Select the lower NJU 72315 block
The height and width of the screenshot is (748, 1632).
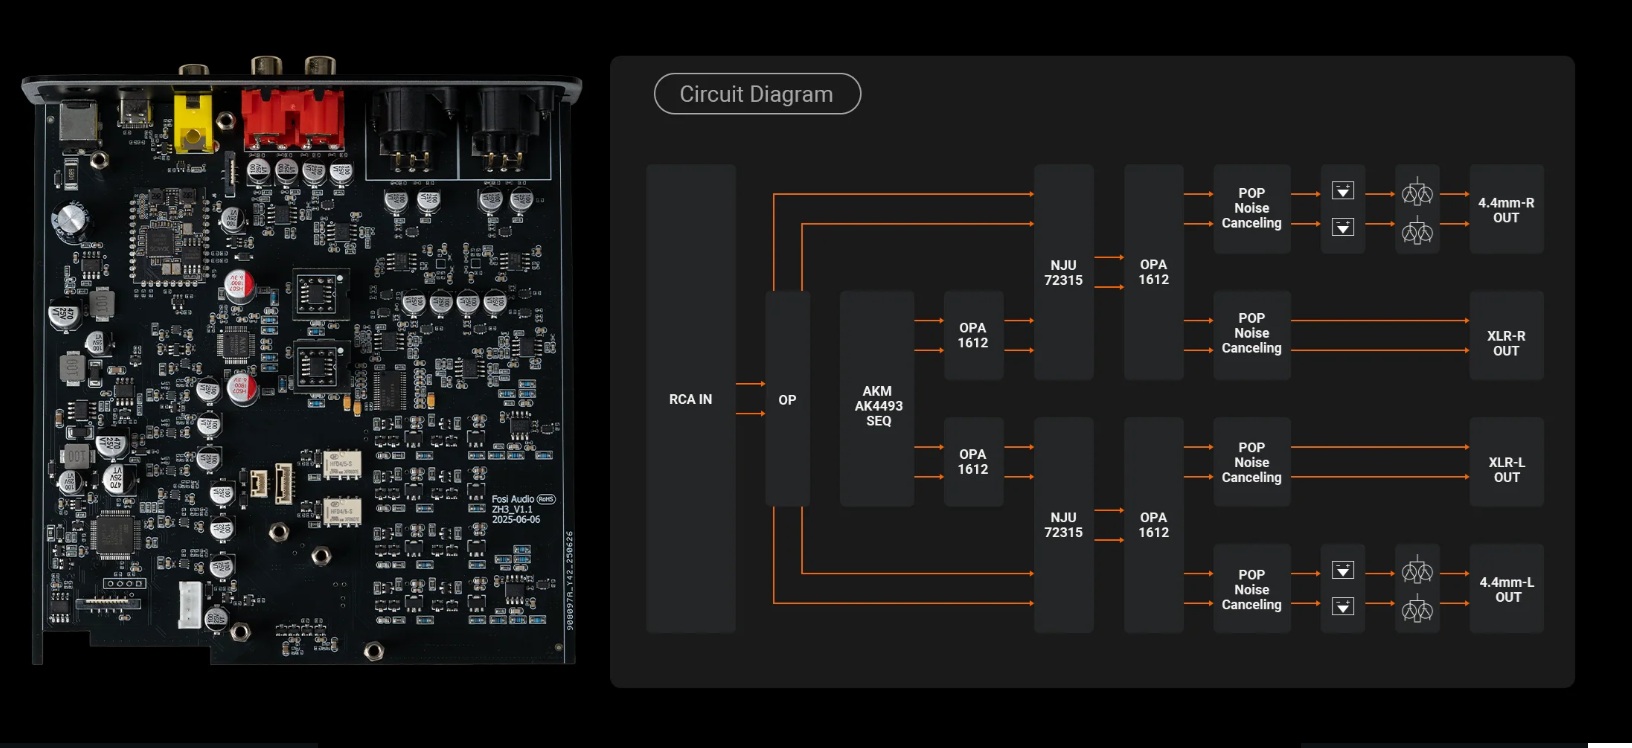1063,525
